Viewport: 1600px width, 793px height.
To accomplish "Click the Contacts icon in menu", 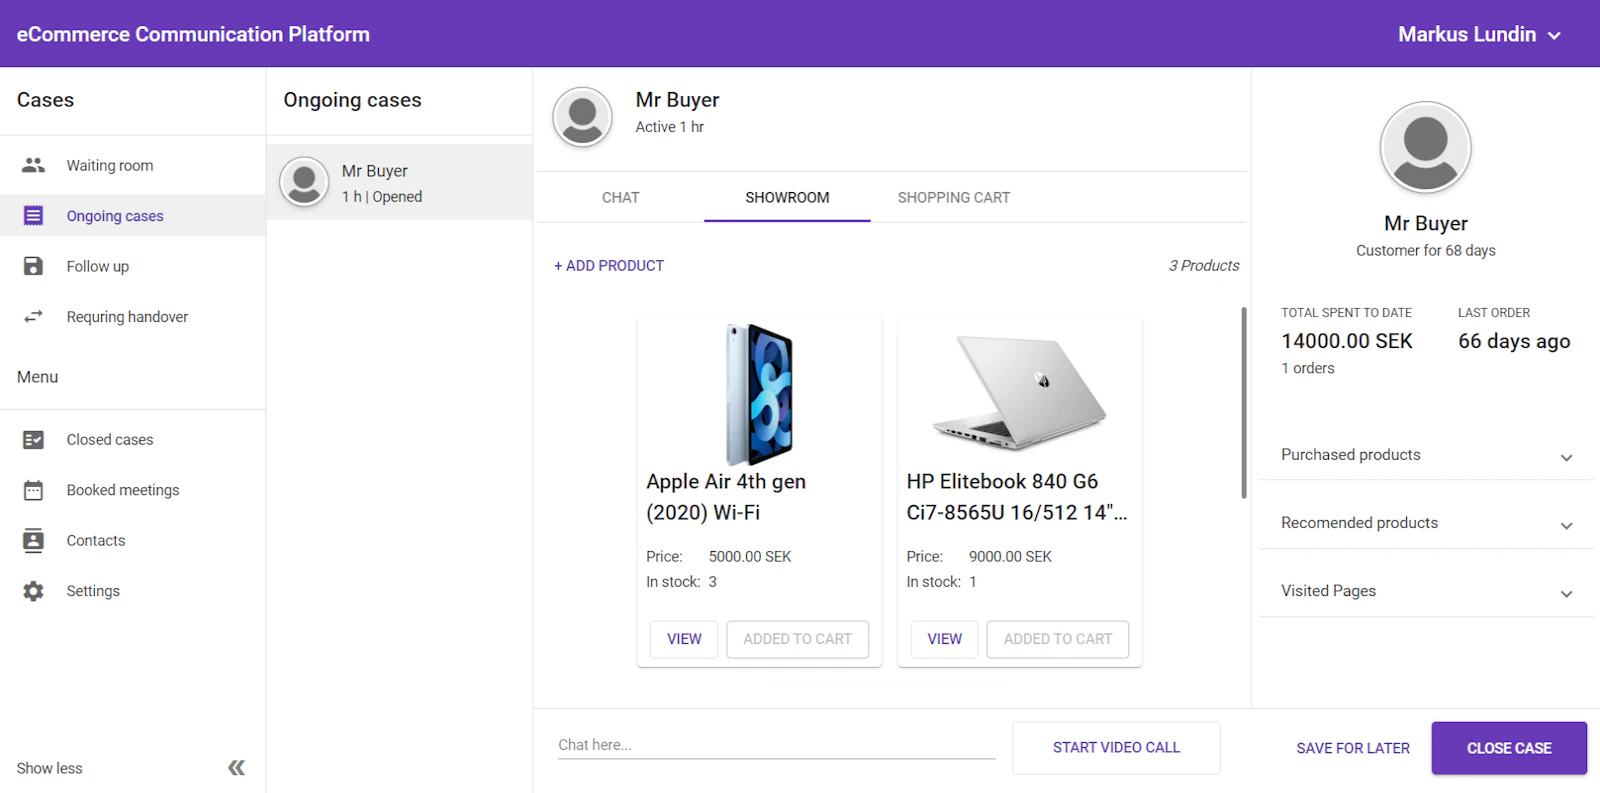I will (33, 540).
